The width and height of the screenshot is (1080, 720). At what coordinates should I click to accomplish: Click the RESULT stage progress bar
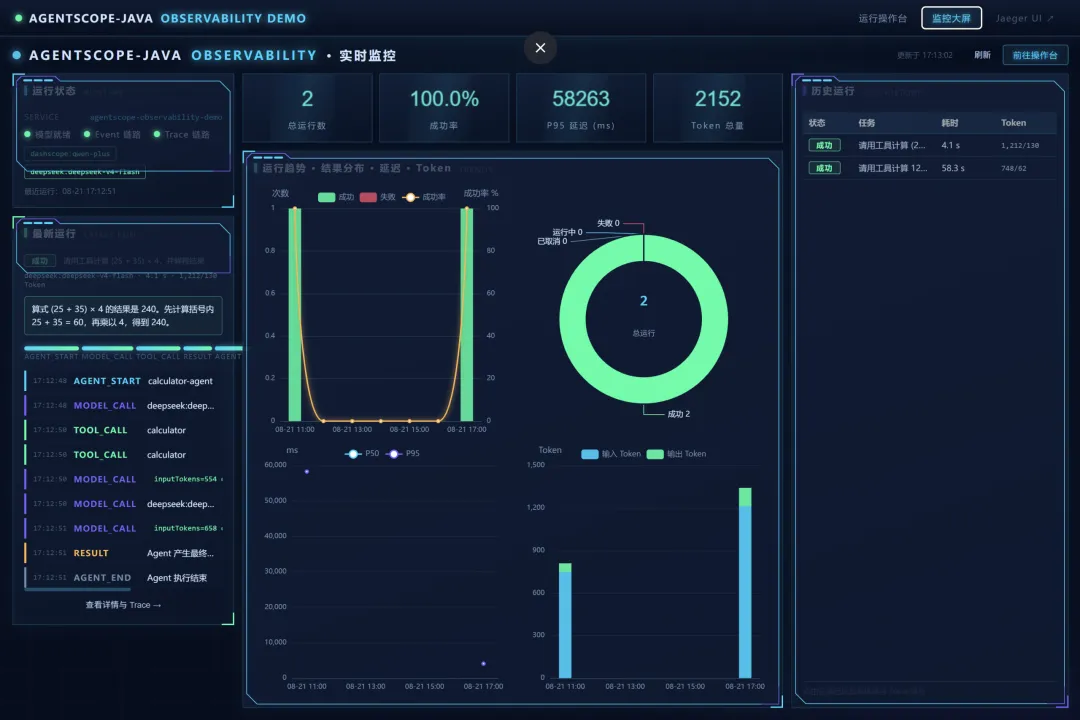click(x=198, y=348)
